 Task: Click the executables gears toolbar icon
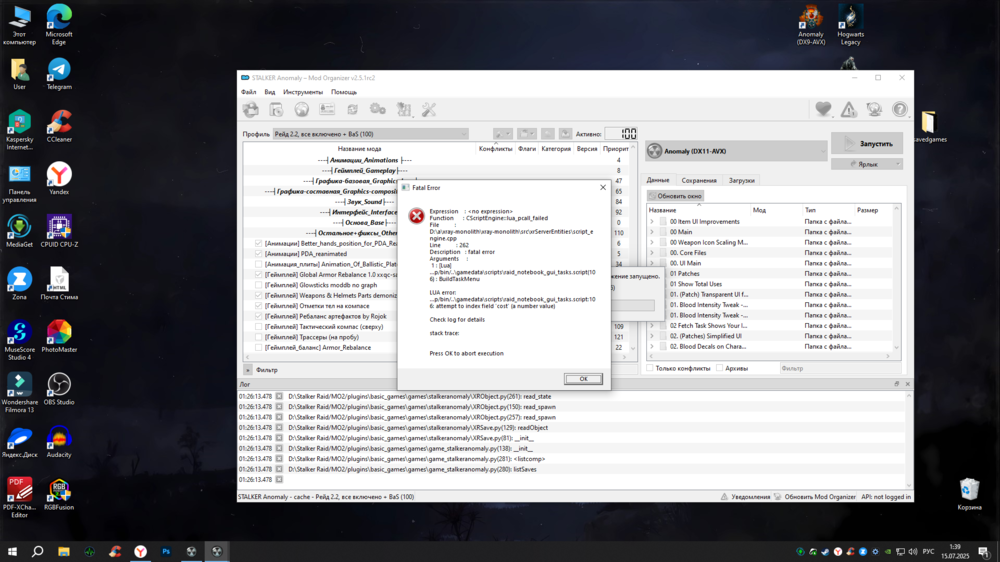(378, 110)
